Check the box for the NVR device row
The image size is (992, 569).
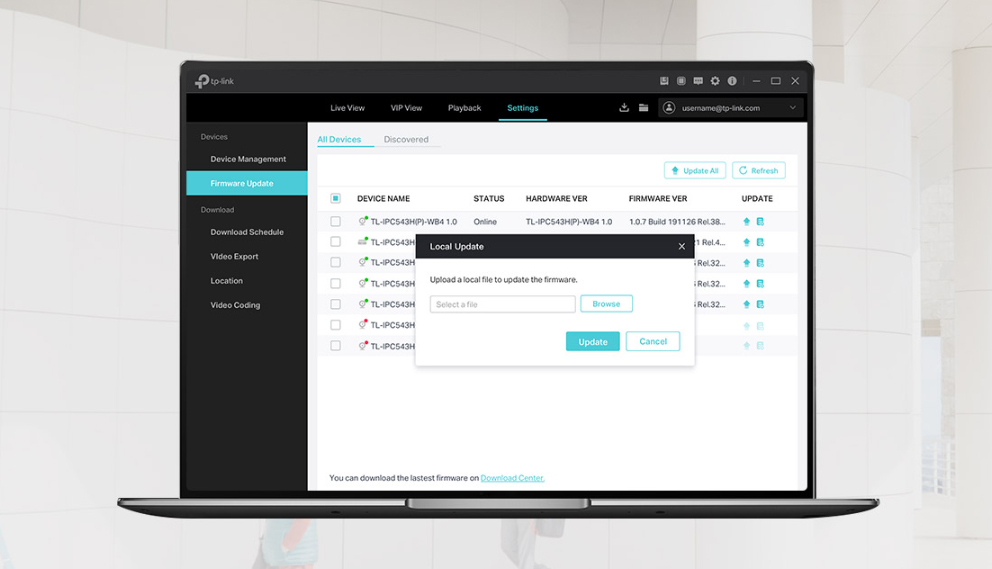tap(335, 242)
